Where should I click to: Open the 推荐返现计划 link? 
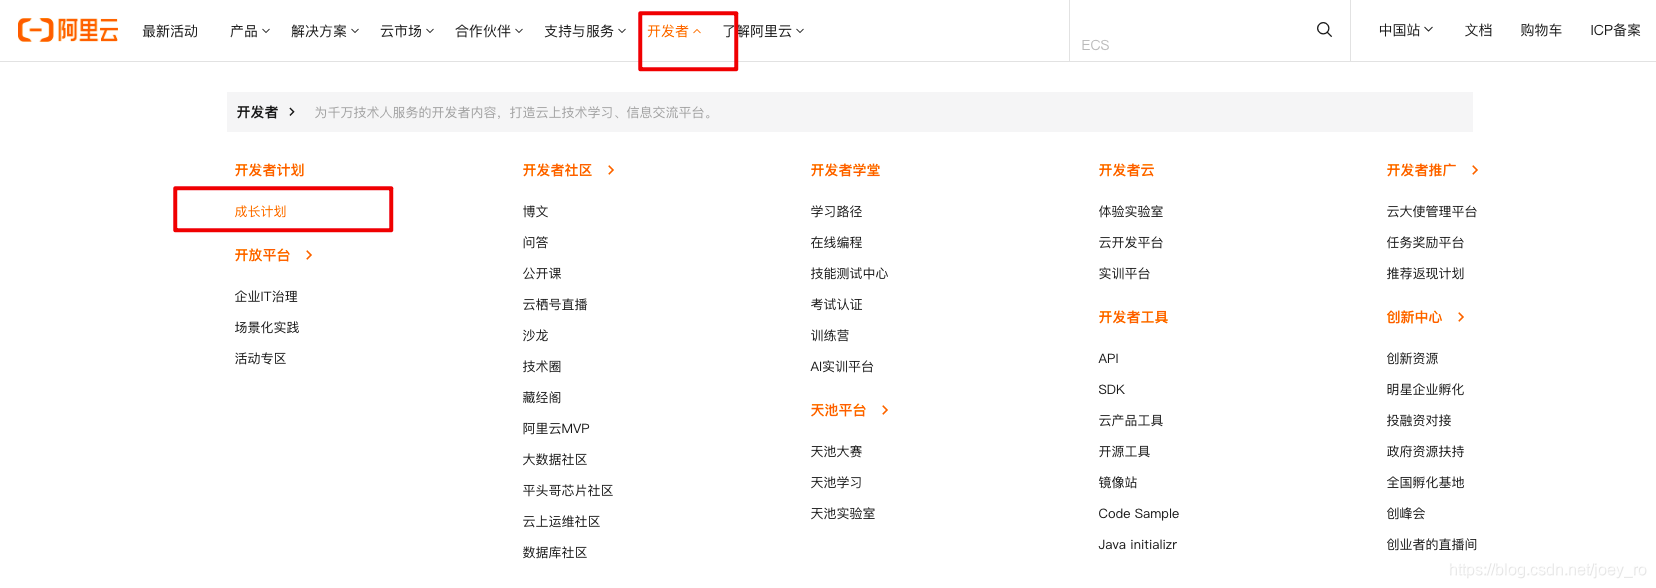coord(1426,273)
